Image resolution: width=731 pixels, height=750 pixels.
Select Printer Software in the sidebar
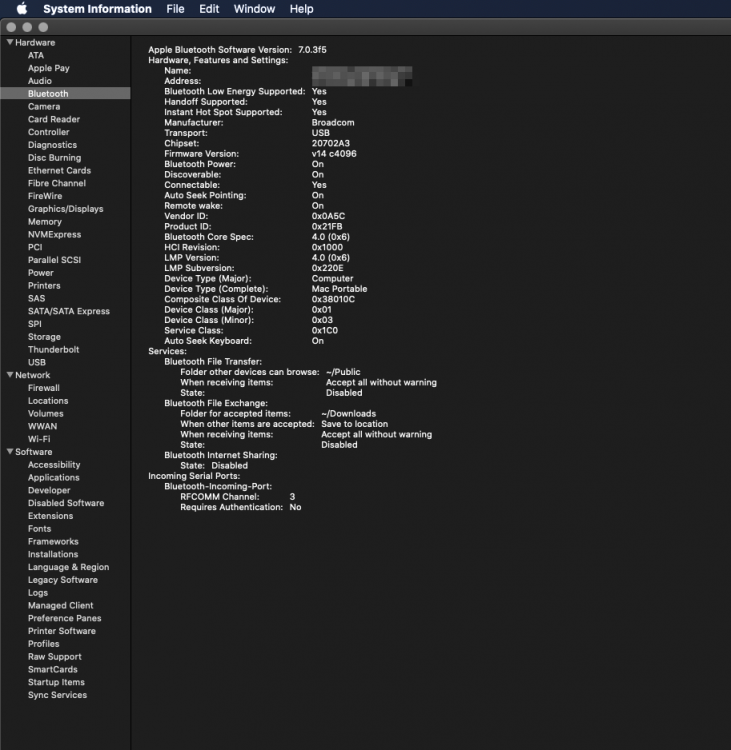[62, 631]
